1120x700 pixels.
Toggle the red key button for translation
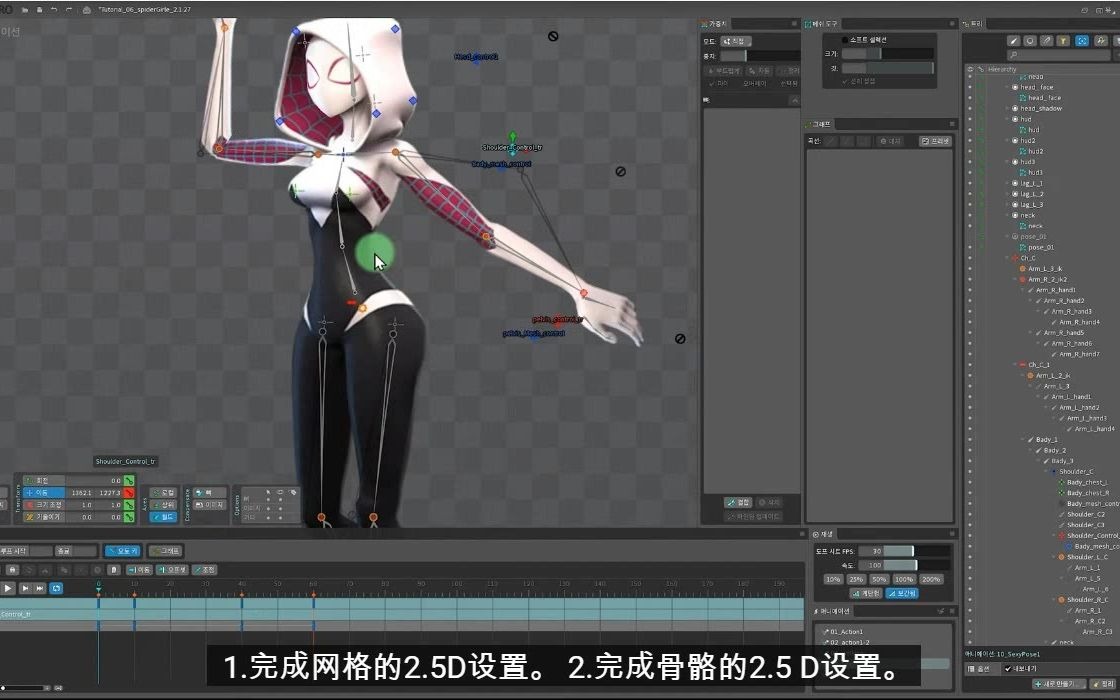pyautogui.click(x=129, y=493)
